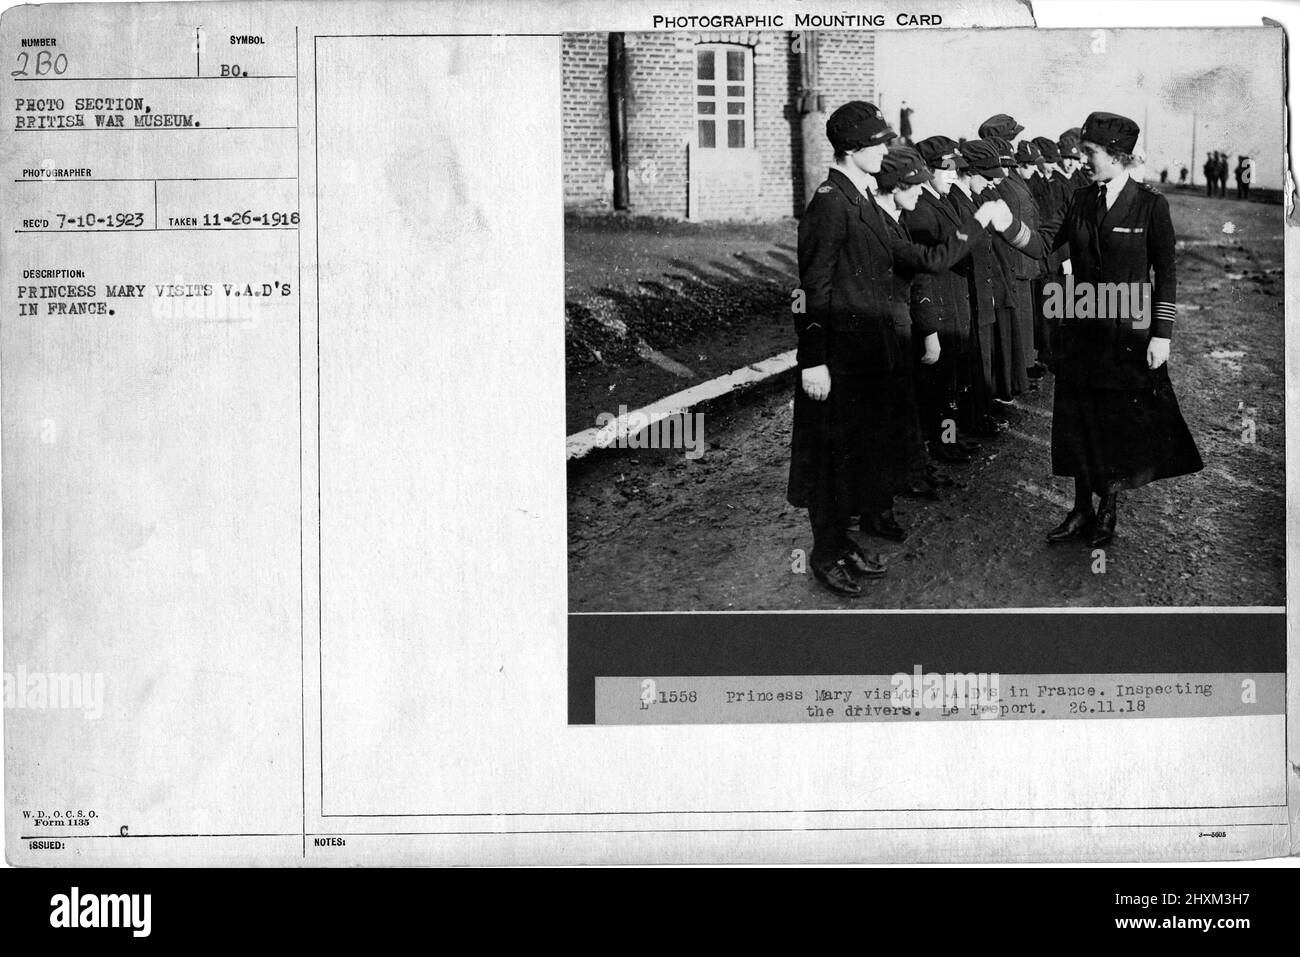1300x957 pixels.
Task: Select the received date '7-10-1923'
Action: [x=99, y=220]
